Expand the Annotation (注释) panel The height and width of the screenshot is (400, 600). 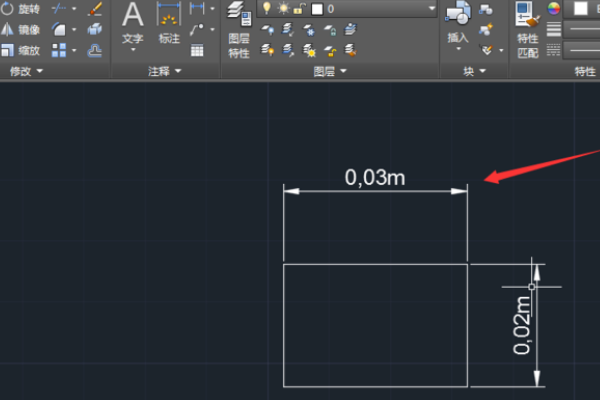point(165,72)
